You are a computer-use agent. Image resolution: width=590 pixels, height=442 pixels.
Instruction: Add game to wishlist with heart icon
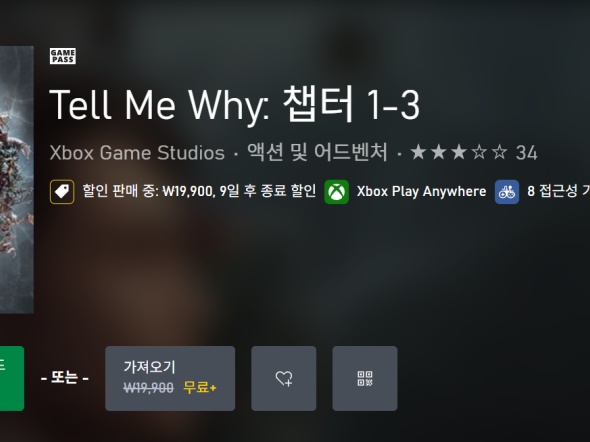coord(284,378)
